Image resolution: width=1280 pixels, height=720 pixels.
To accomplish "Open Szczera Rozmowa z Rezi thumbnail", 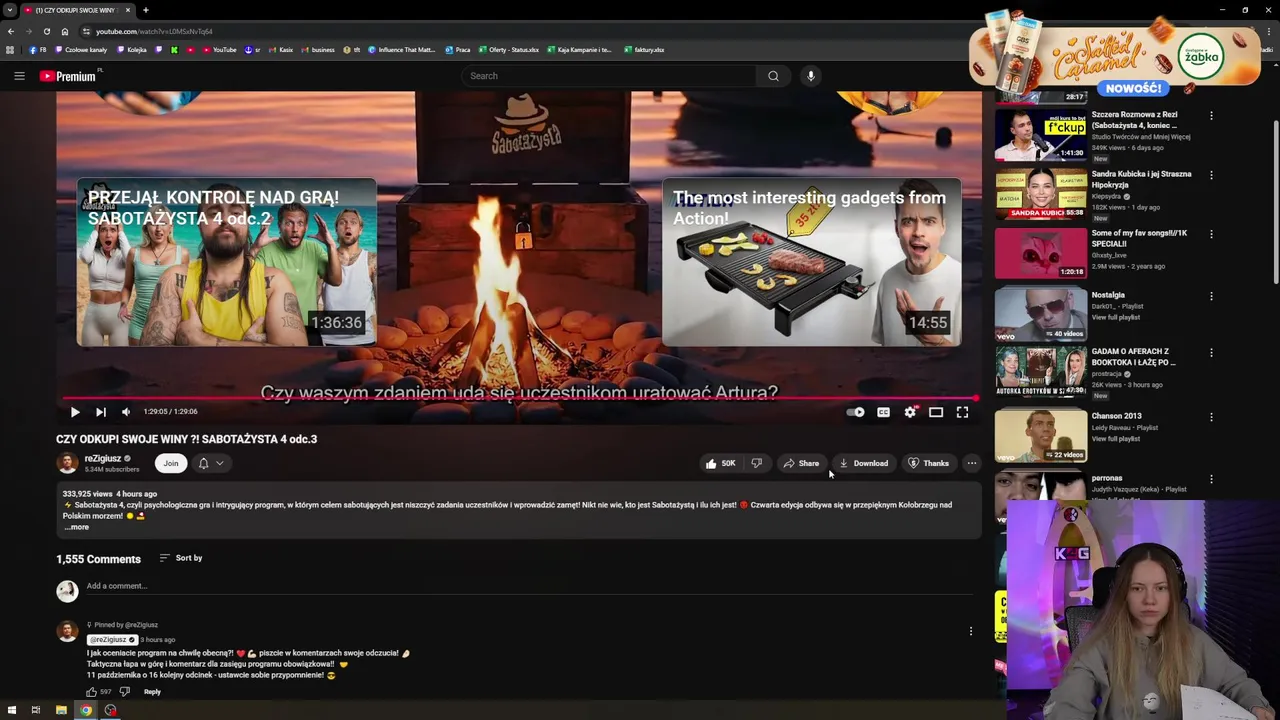I will pyautogui.click(x=1041, y=135).
